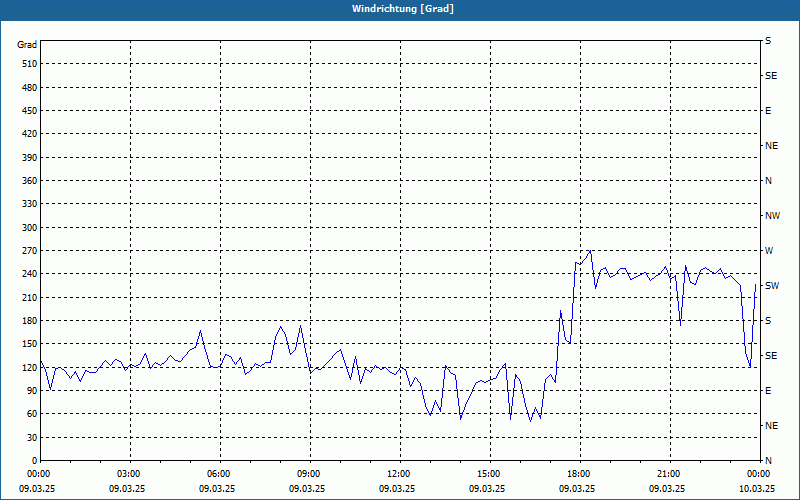Click the chart title 'Windrichtung [Grad]'
800x500 pixels.
[403, 9]
